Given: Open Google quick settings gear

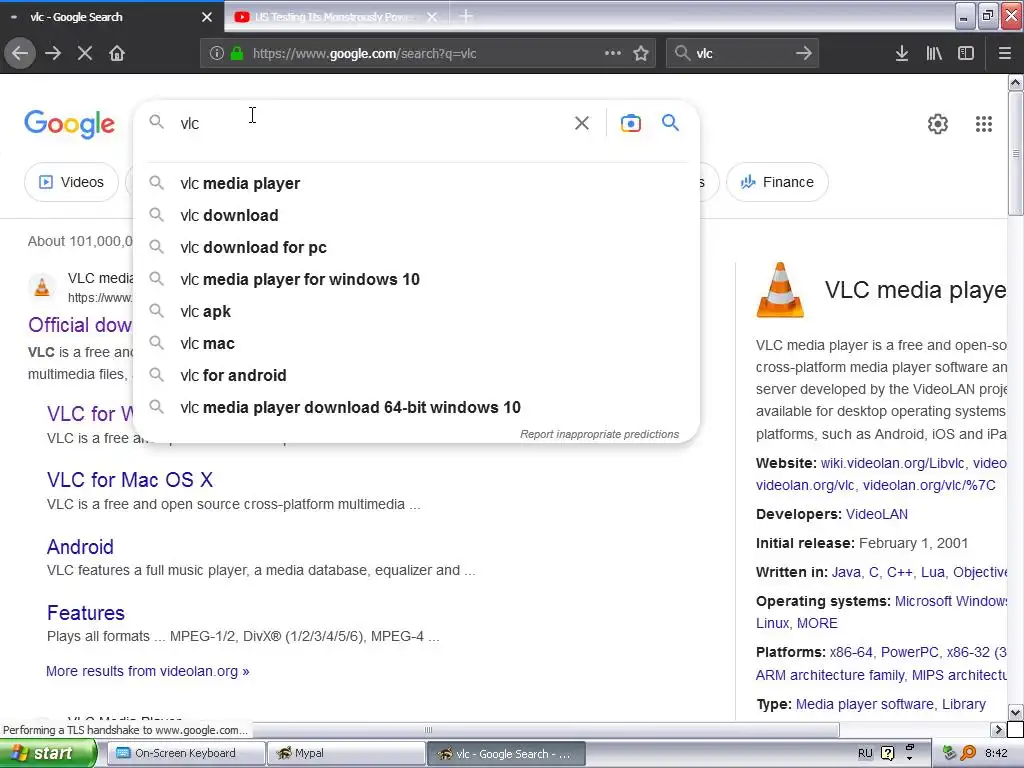Looking at the screenshot, I should pyautogui.click(x=938, y=123).
